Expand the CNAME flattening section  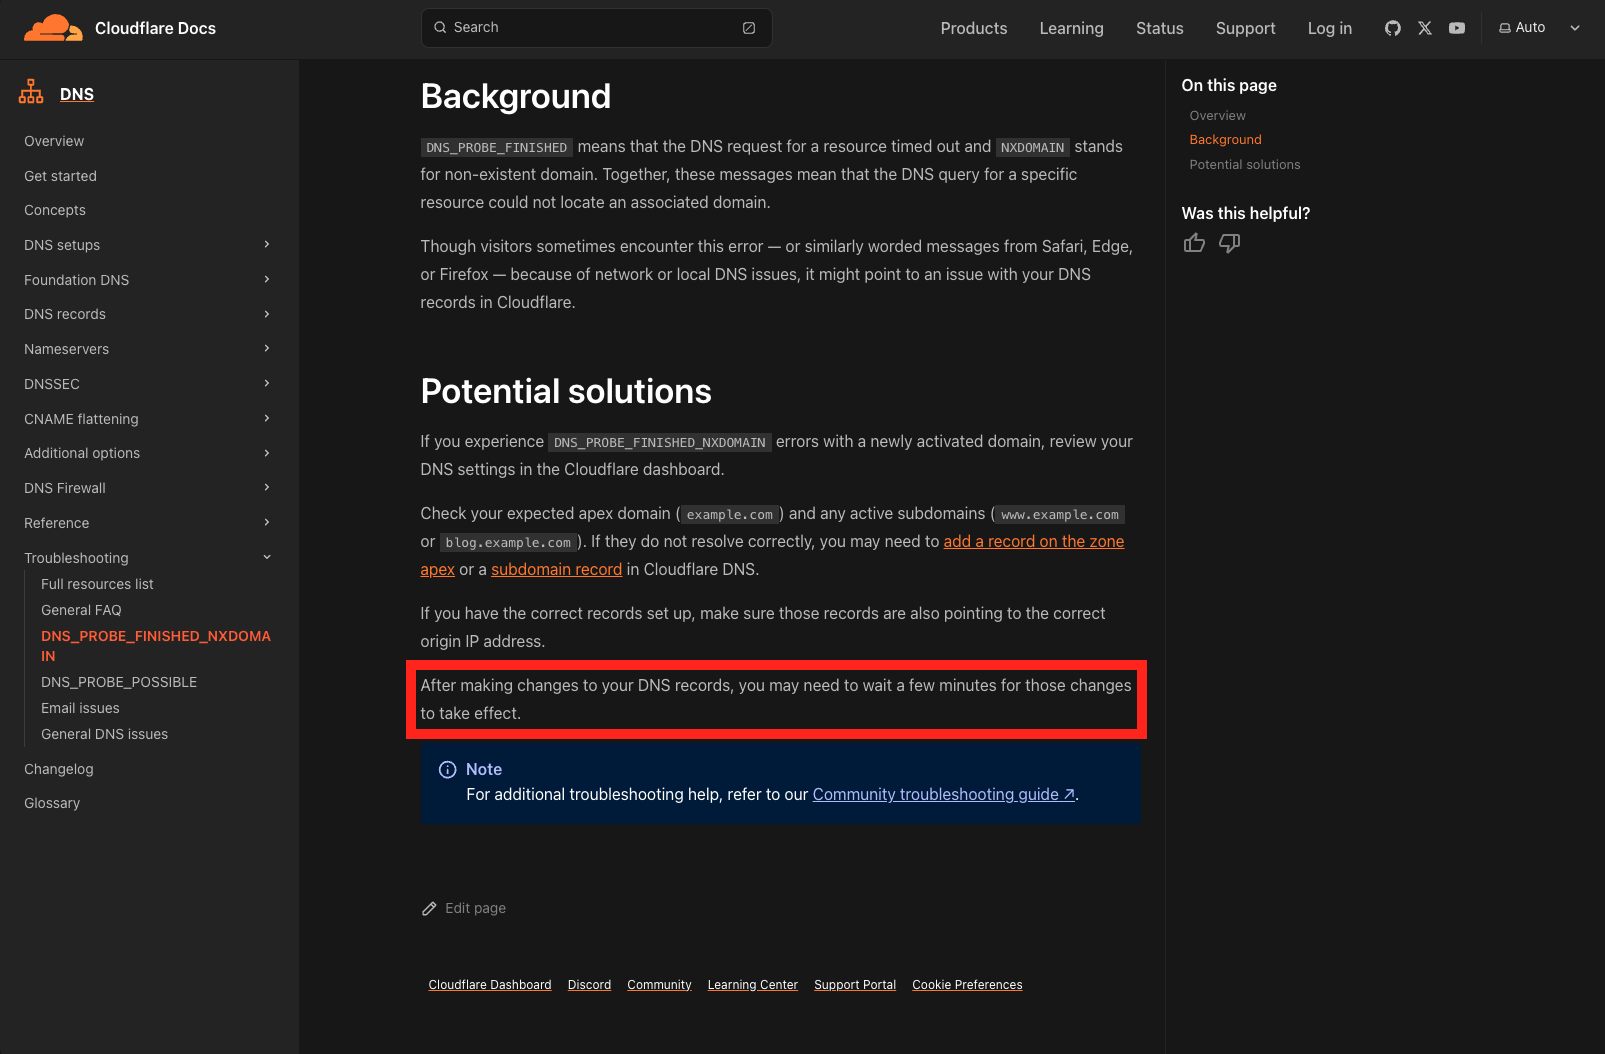[267, 419]
